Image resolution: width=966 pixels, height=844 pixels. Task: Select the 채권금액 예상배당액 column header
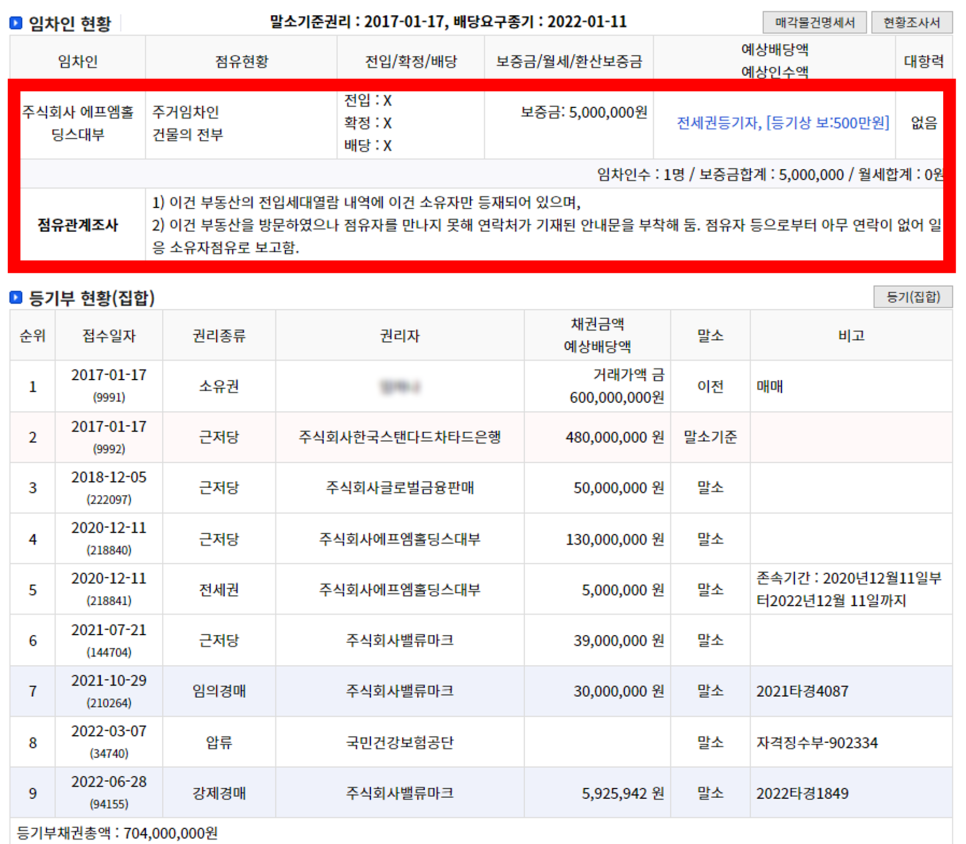pos(597,336)
